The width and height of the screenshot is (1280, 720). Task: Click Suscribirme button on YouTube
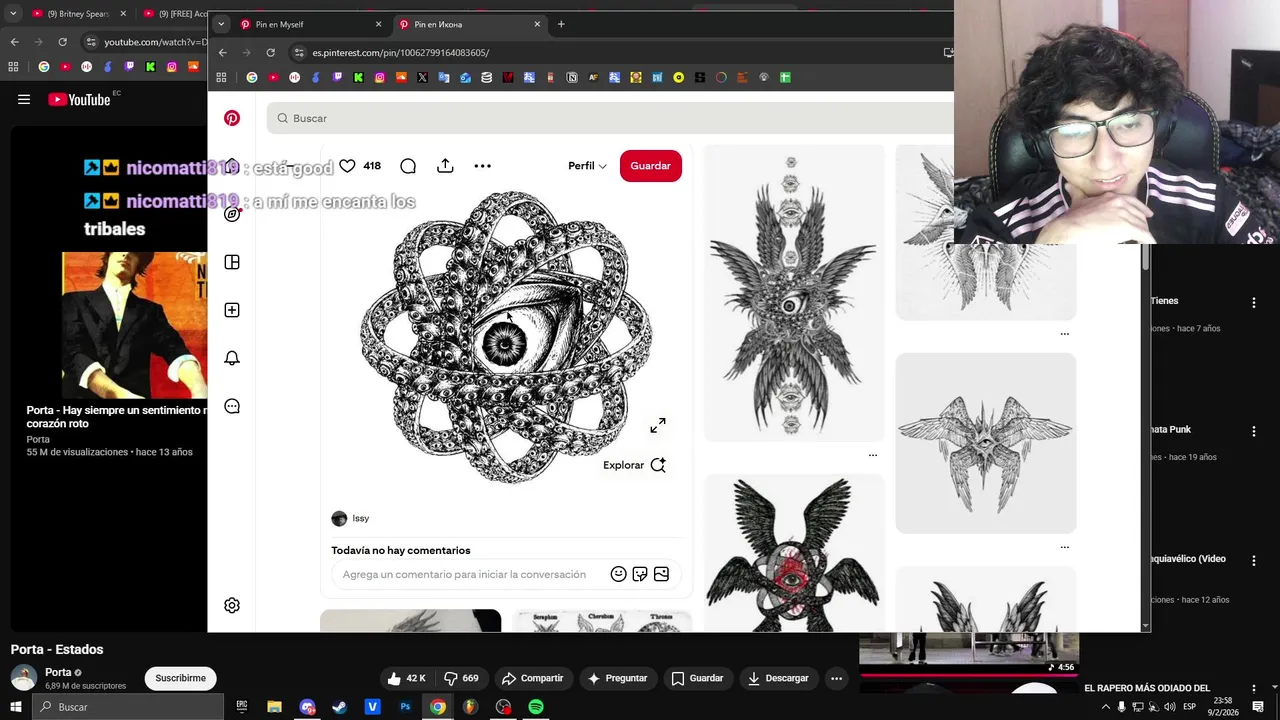(181, 678)
